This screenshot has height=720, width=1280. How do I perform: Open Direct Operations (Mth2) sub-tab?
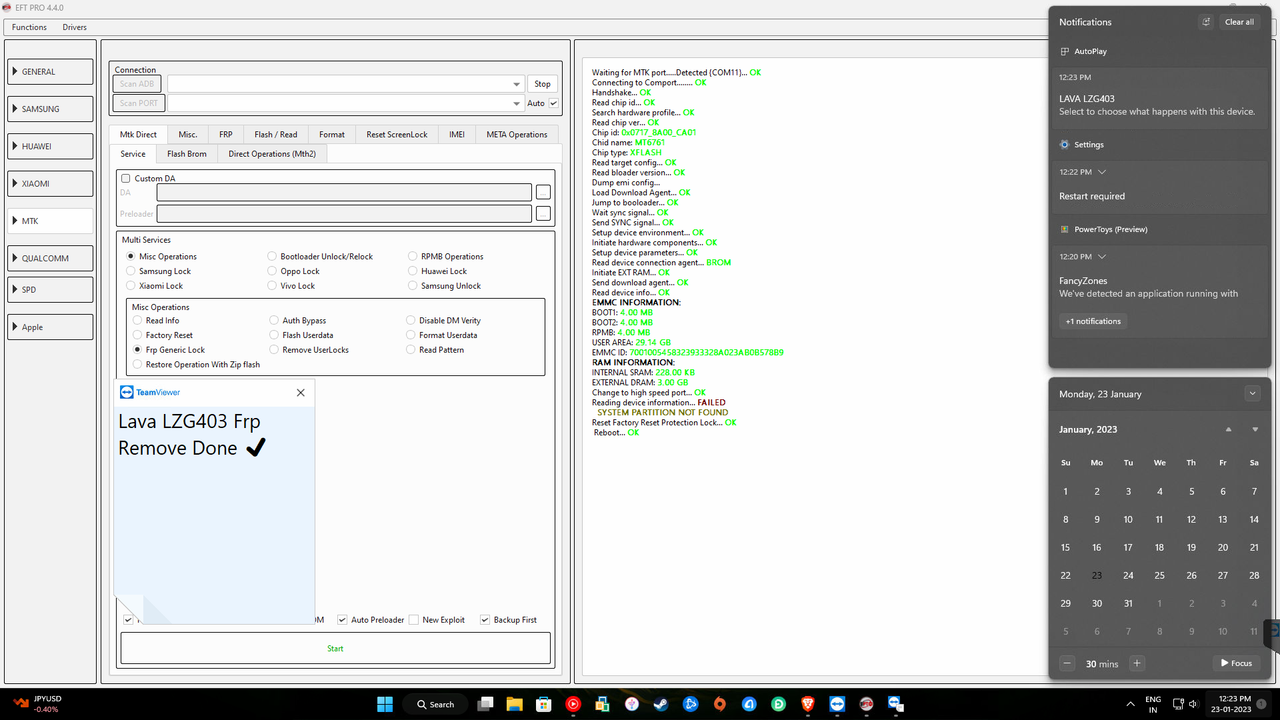point(272,154)
